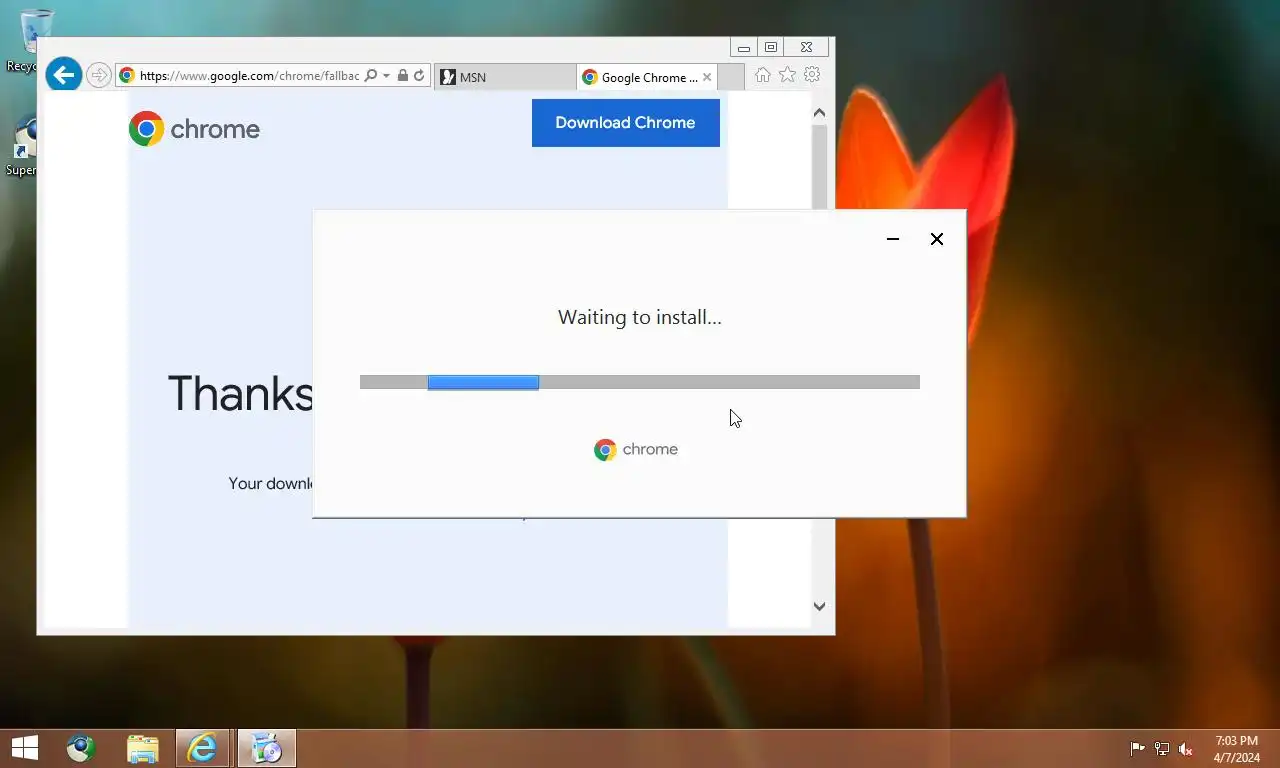Open the address bar dropdown arrow
1280x768 pixels.
(x=386, y=76)
